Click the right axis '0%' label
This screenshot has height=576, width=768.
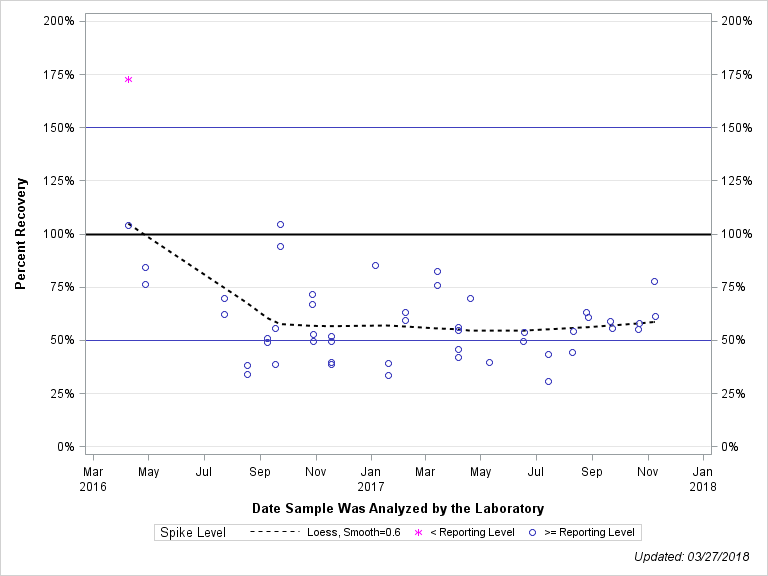(730, 447)
